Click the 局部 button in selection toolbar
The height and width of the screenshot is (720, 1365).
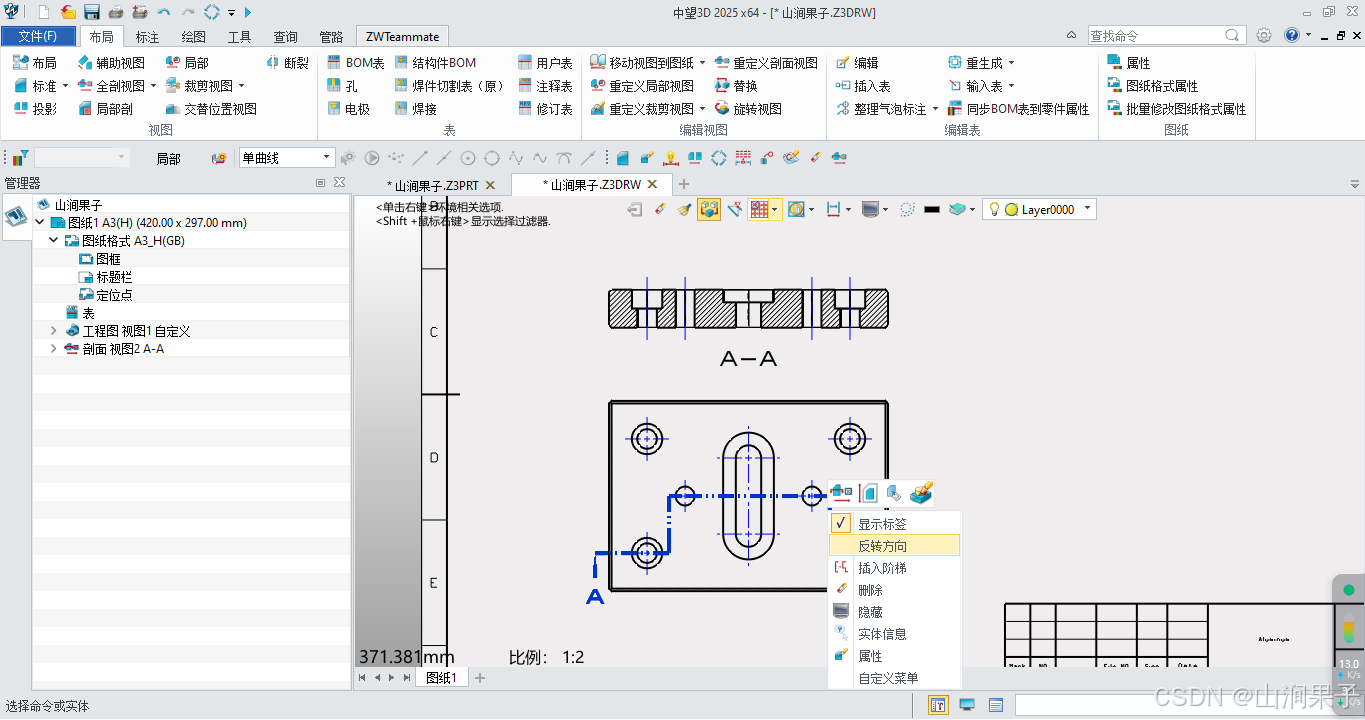(x=169, y=158)
